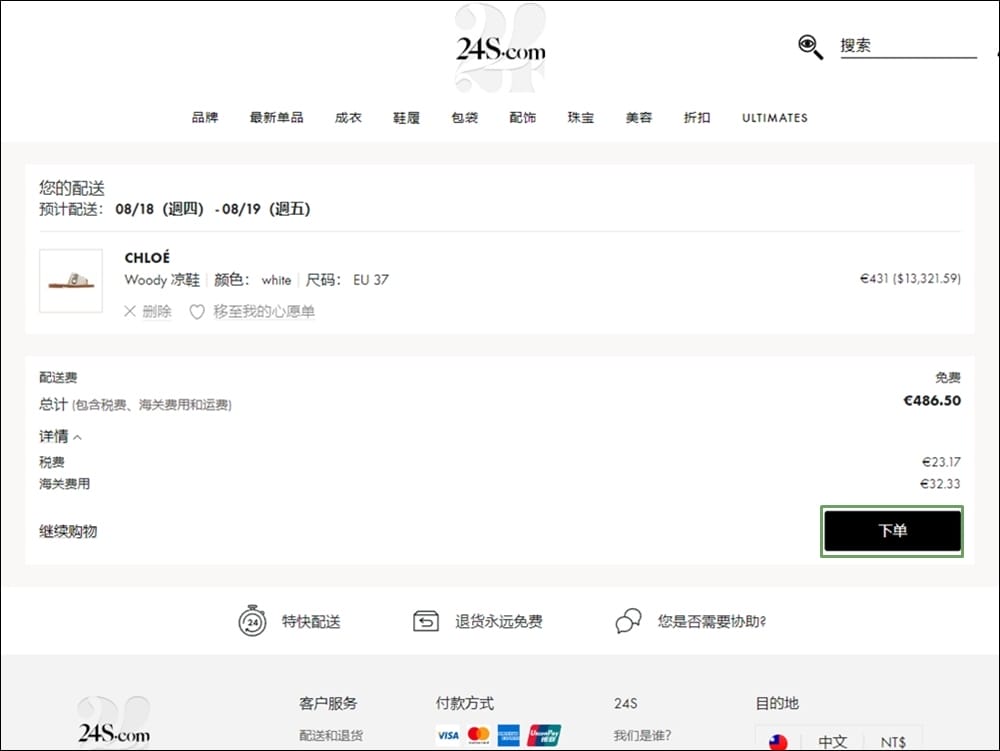Click the 付款方式 footer heading

coord(465,703)
